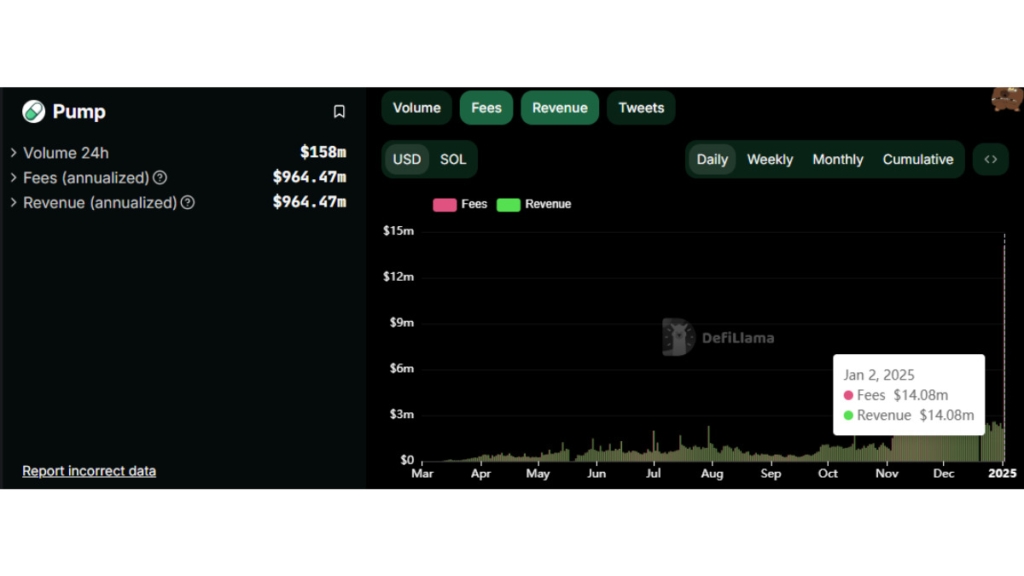
Task: Click the $15m y-axis label
Action: [398, 231]
